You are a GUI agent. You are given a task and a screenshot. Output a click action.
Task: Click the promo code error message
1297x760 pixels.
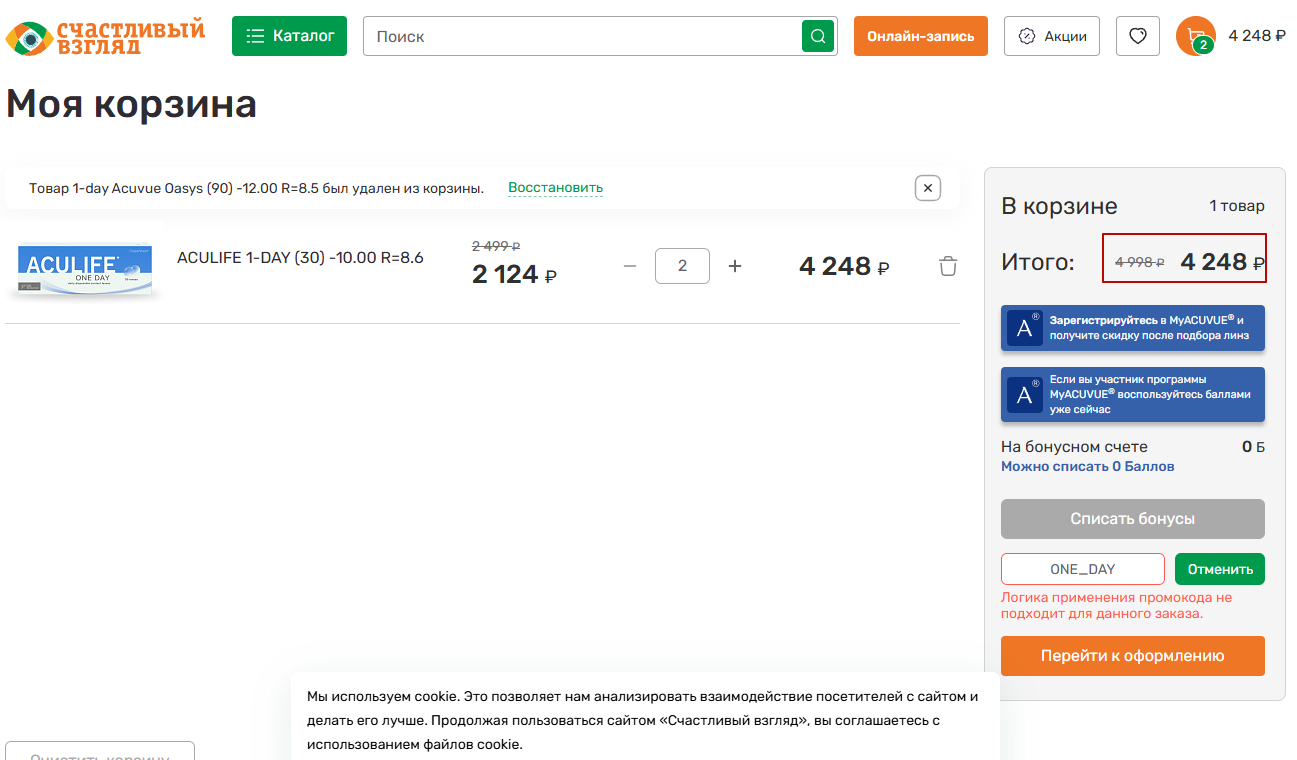[1117, 605]
